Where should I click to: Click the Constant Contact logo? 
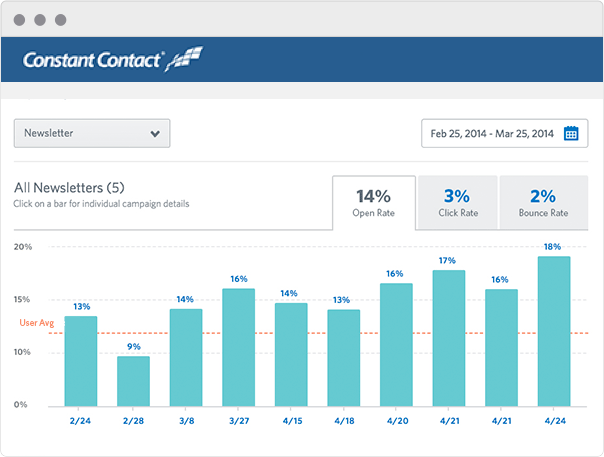click(x=112, y=60)
